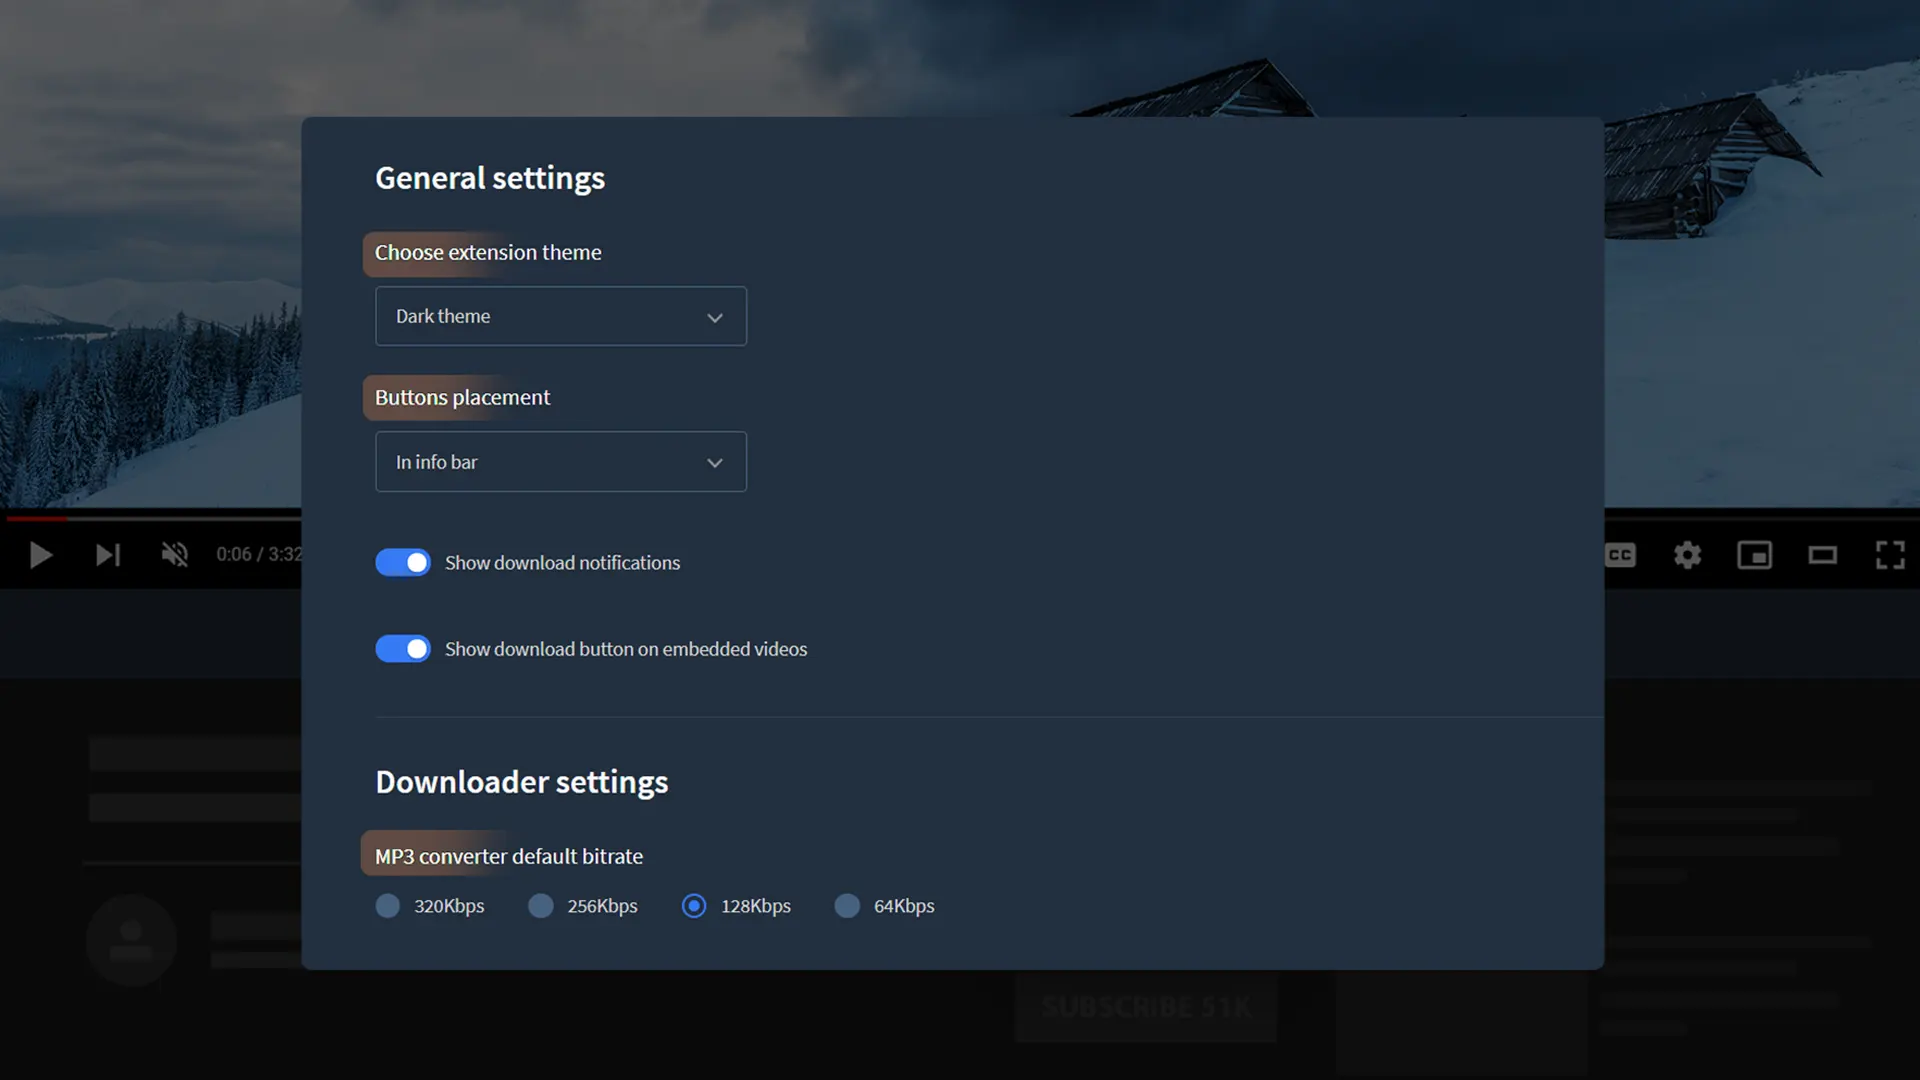Click the play button to start video
Image resolution: width=1920 pixels, height=1080 pixels.
tap(40, 554)
